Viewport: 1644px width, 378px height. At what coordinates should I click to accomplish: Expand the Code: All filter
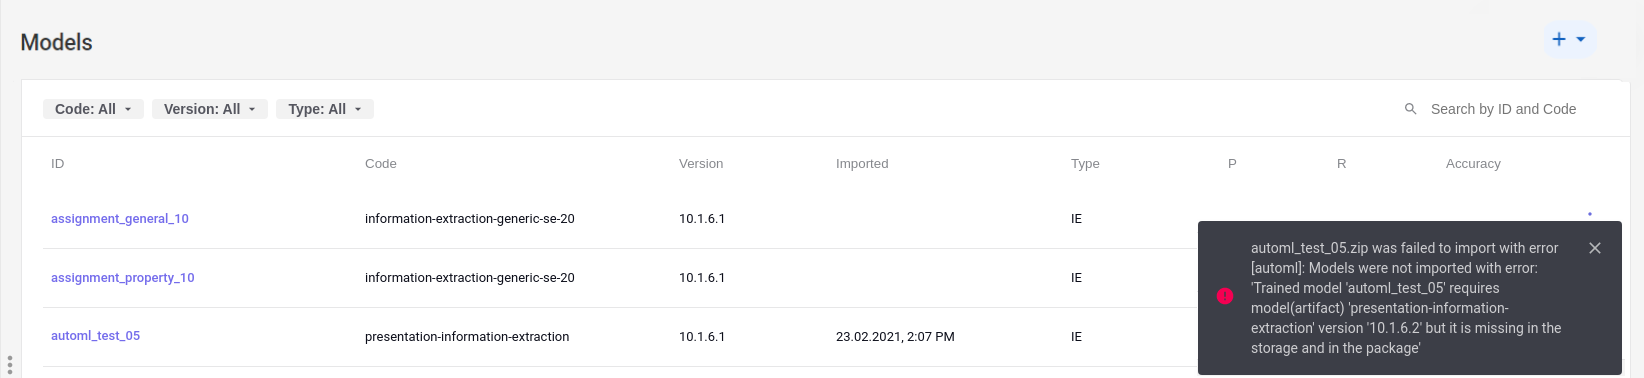click(x=93, y=109)
